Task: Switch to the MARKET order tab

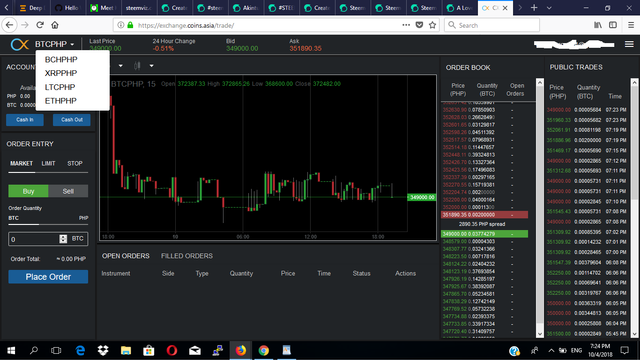Action: 21,163
